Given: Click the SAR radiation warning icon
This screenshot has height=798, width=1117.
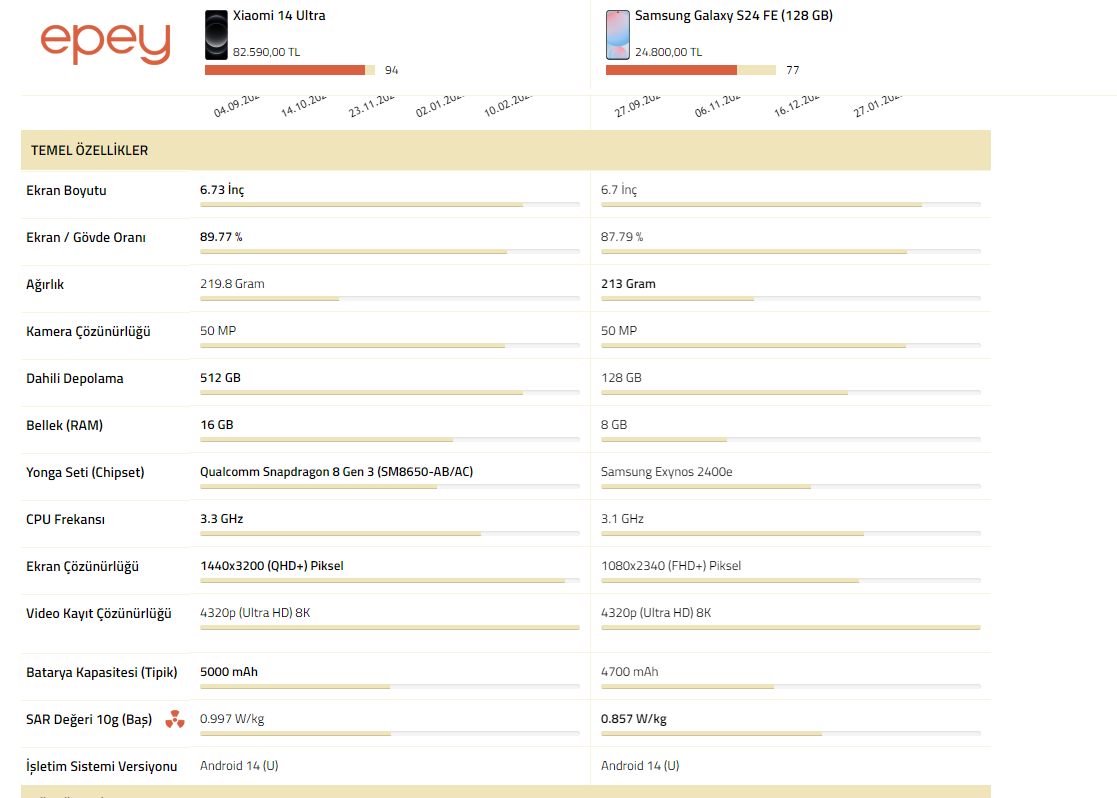Looking at the screenshot, I should tap(175, 720).
